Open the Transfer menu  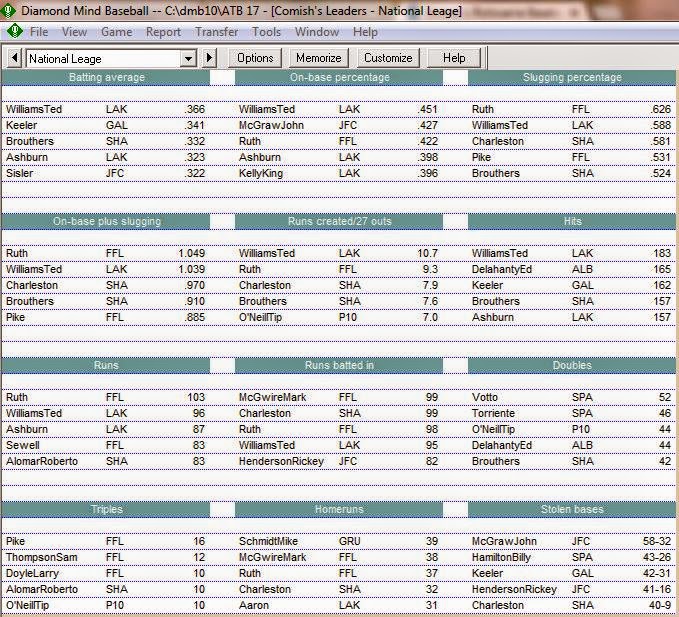[x=217, y=32]
